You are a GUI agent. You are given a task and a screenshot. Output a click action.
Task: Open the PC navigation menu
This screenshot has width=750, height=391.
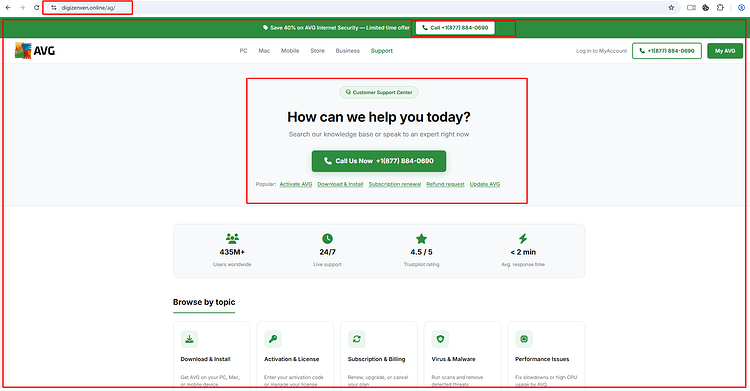click(x=243, y=51)
